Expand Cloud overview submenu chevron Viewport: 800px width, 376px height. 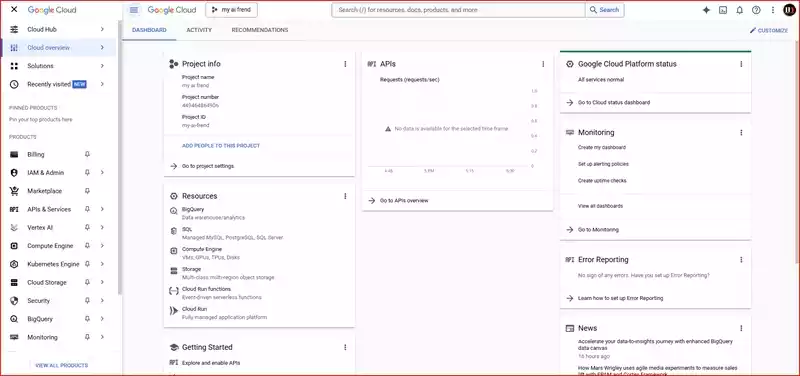click(102, 47)
